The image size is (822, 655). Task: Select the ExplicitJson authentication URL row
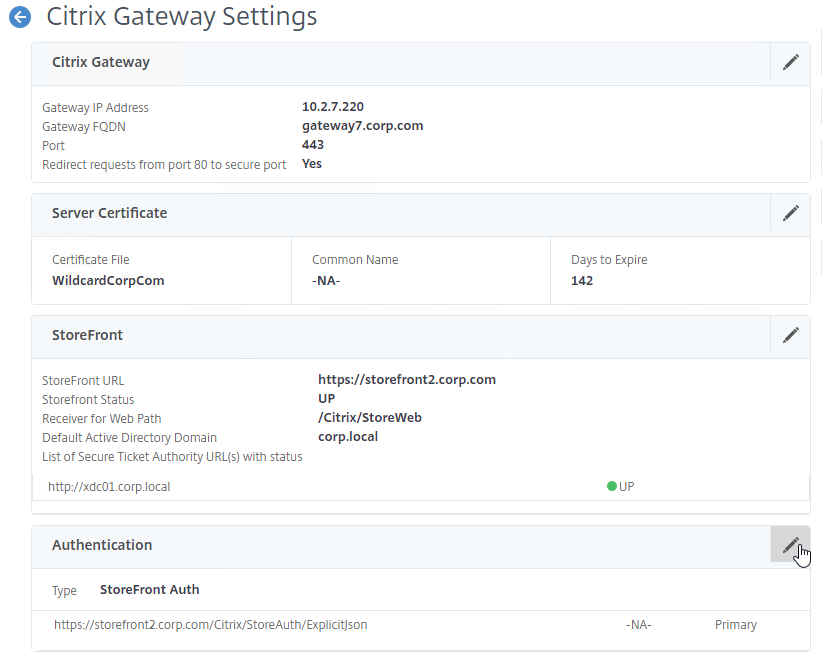(x=211, y=625)
